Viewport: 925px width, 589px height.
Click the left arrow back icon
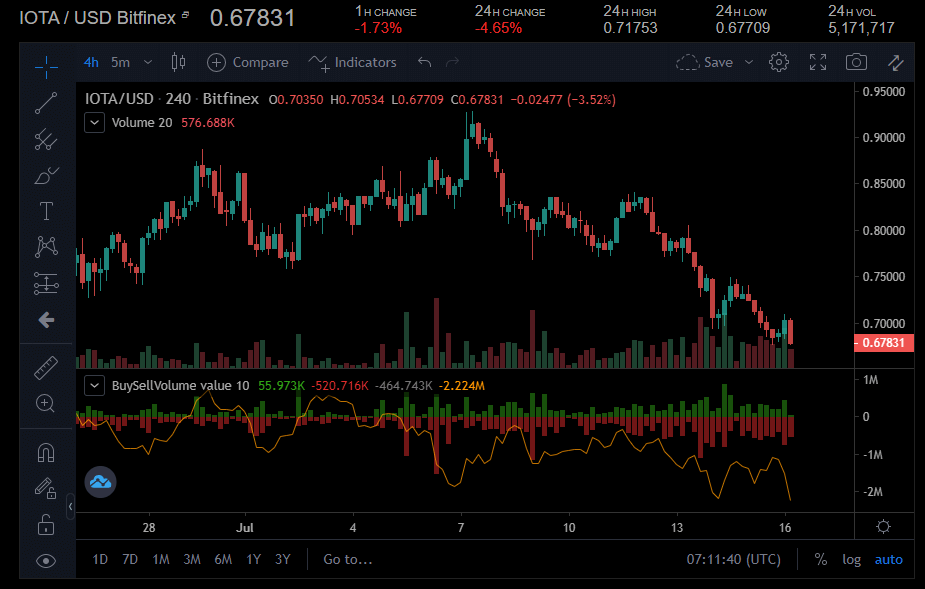pos(46,320)
